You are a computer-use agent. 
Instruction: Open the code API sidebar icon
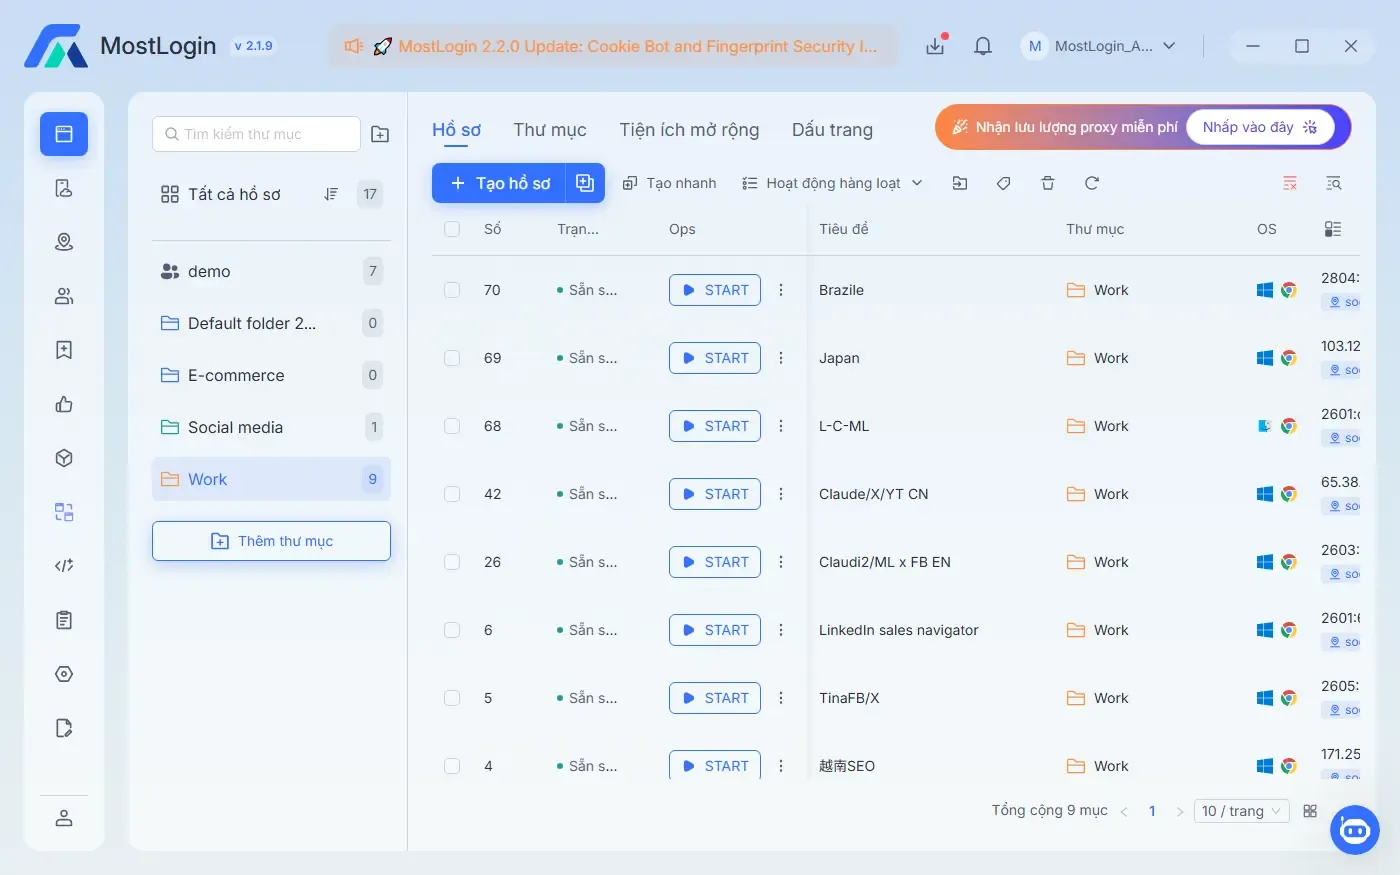pos(64,566)
